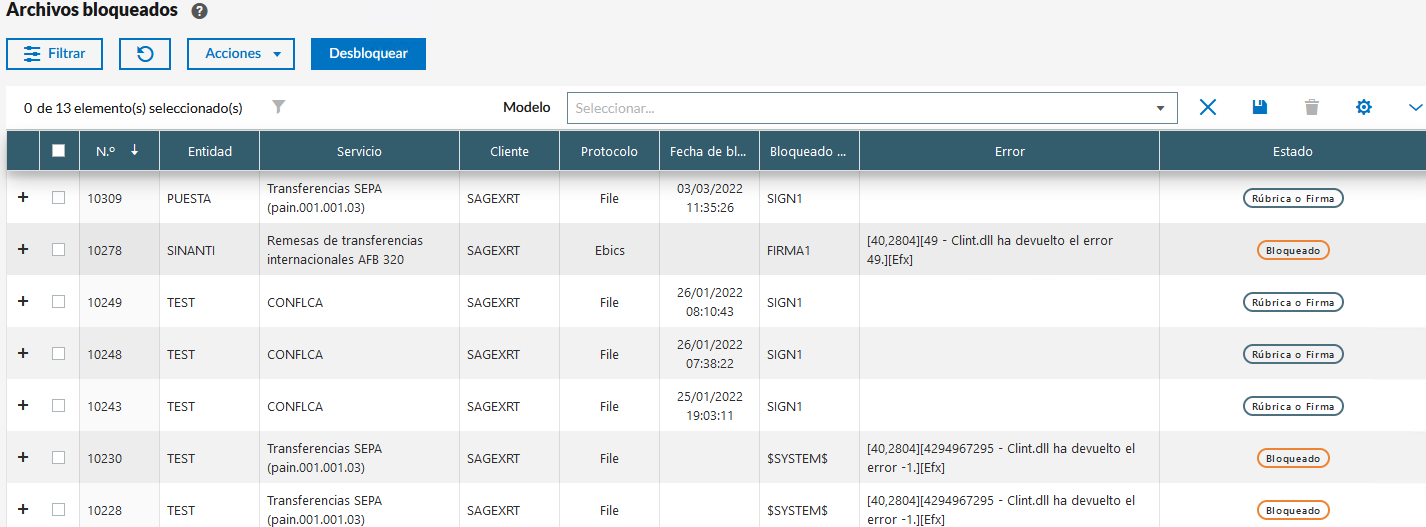
Task: Expand the chevron at the toolbar's right end
Action: click(x=1415, y=107)
